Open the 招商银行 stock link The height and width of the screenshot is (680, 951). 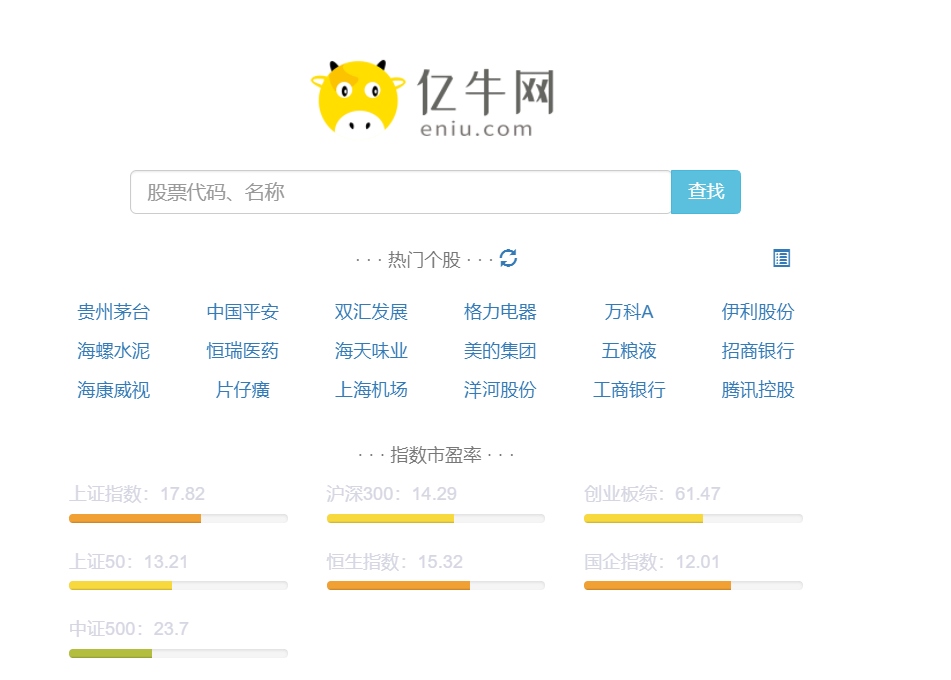pos(758,351)
